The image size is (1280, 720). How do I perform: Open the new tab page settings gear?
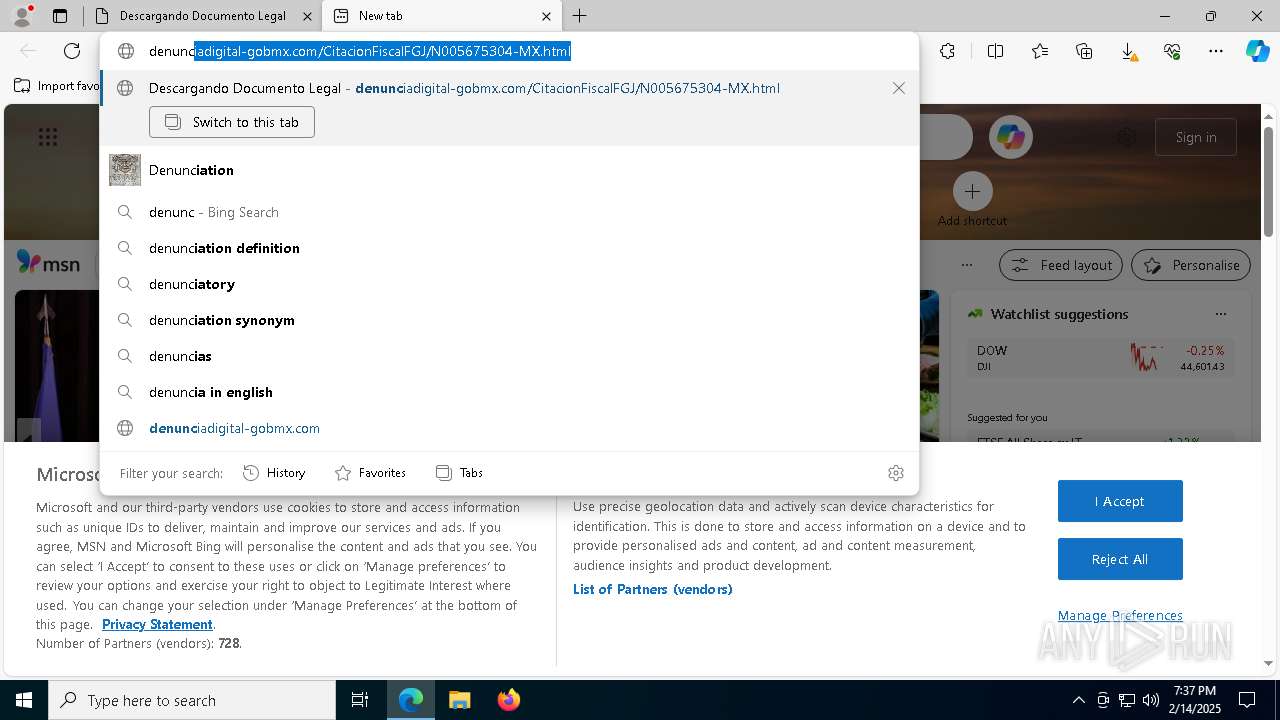1127,137
